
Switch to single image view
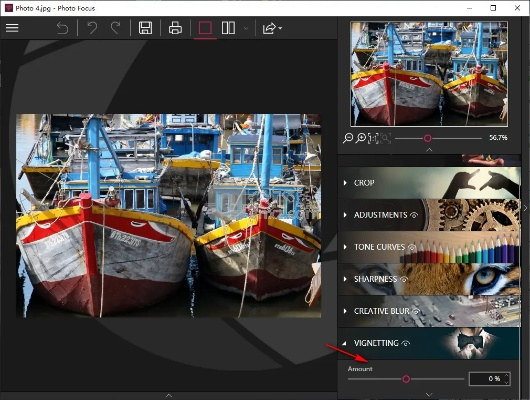pos(205,28)
